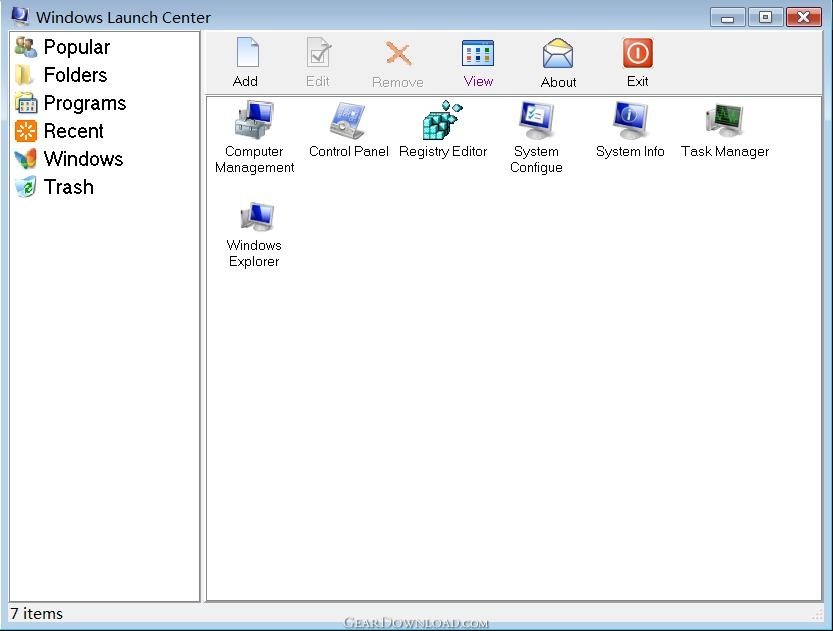Screen dimensions: 833x631
Task: Click the Programs category icon
Action: 26,103
